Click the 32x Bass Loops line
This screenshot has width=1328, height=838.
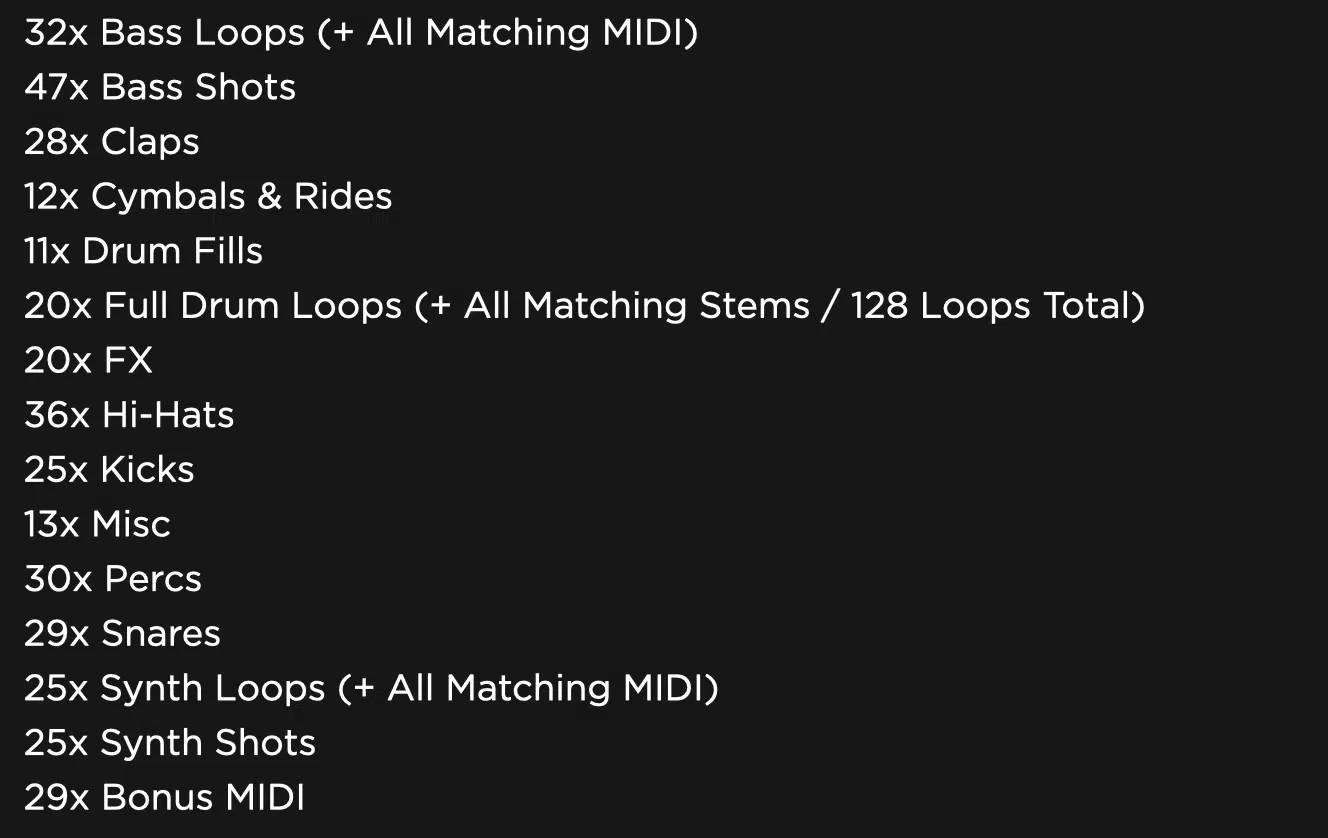pyautogui.click(x=361, y=33)
